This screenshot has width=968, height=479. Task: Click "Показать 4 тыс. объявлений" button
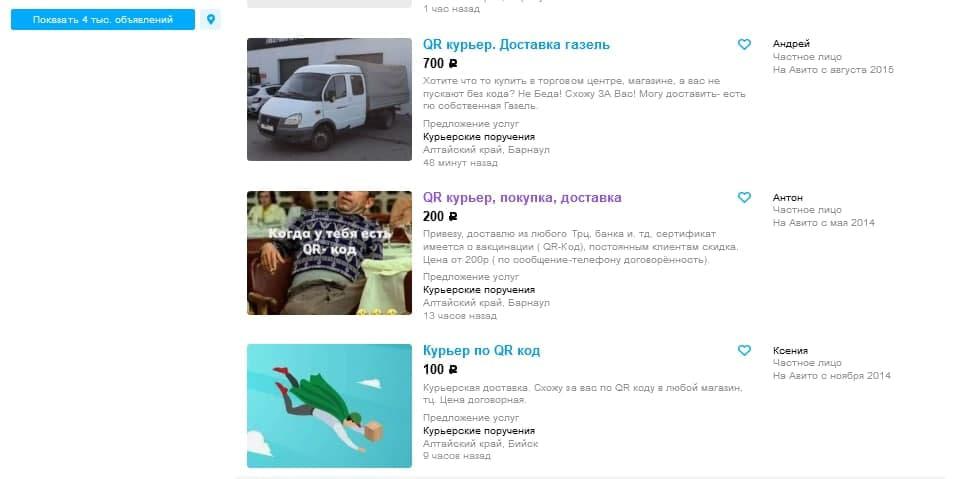103,20
